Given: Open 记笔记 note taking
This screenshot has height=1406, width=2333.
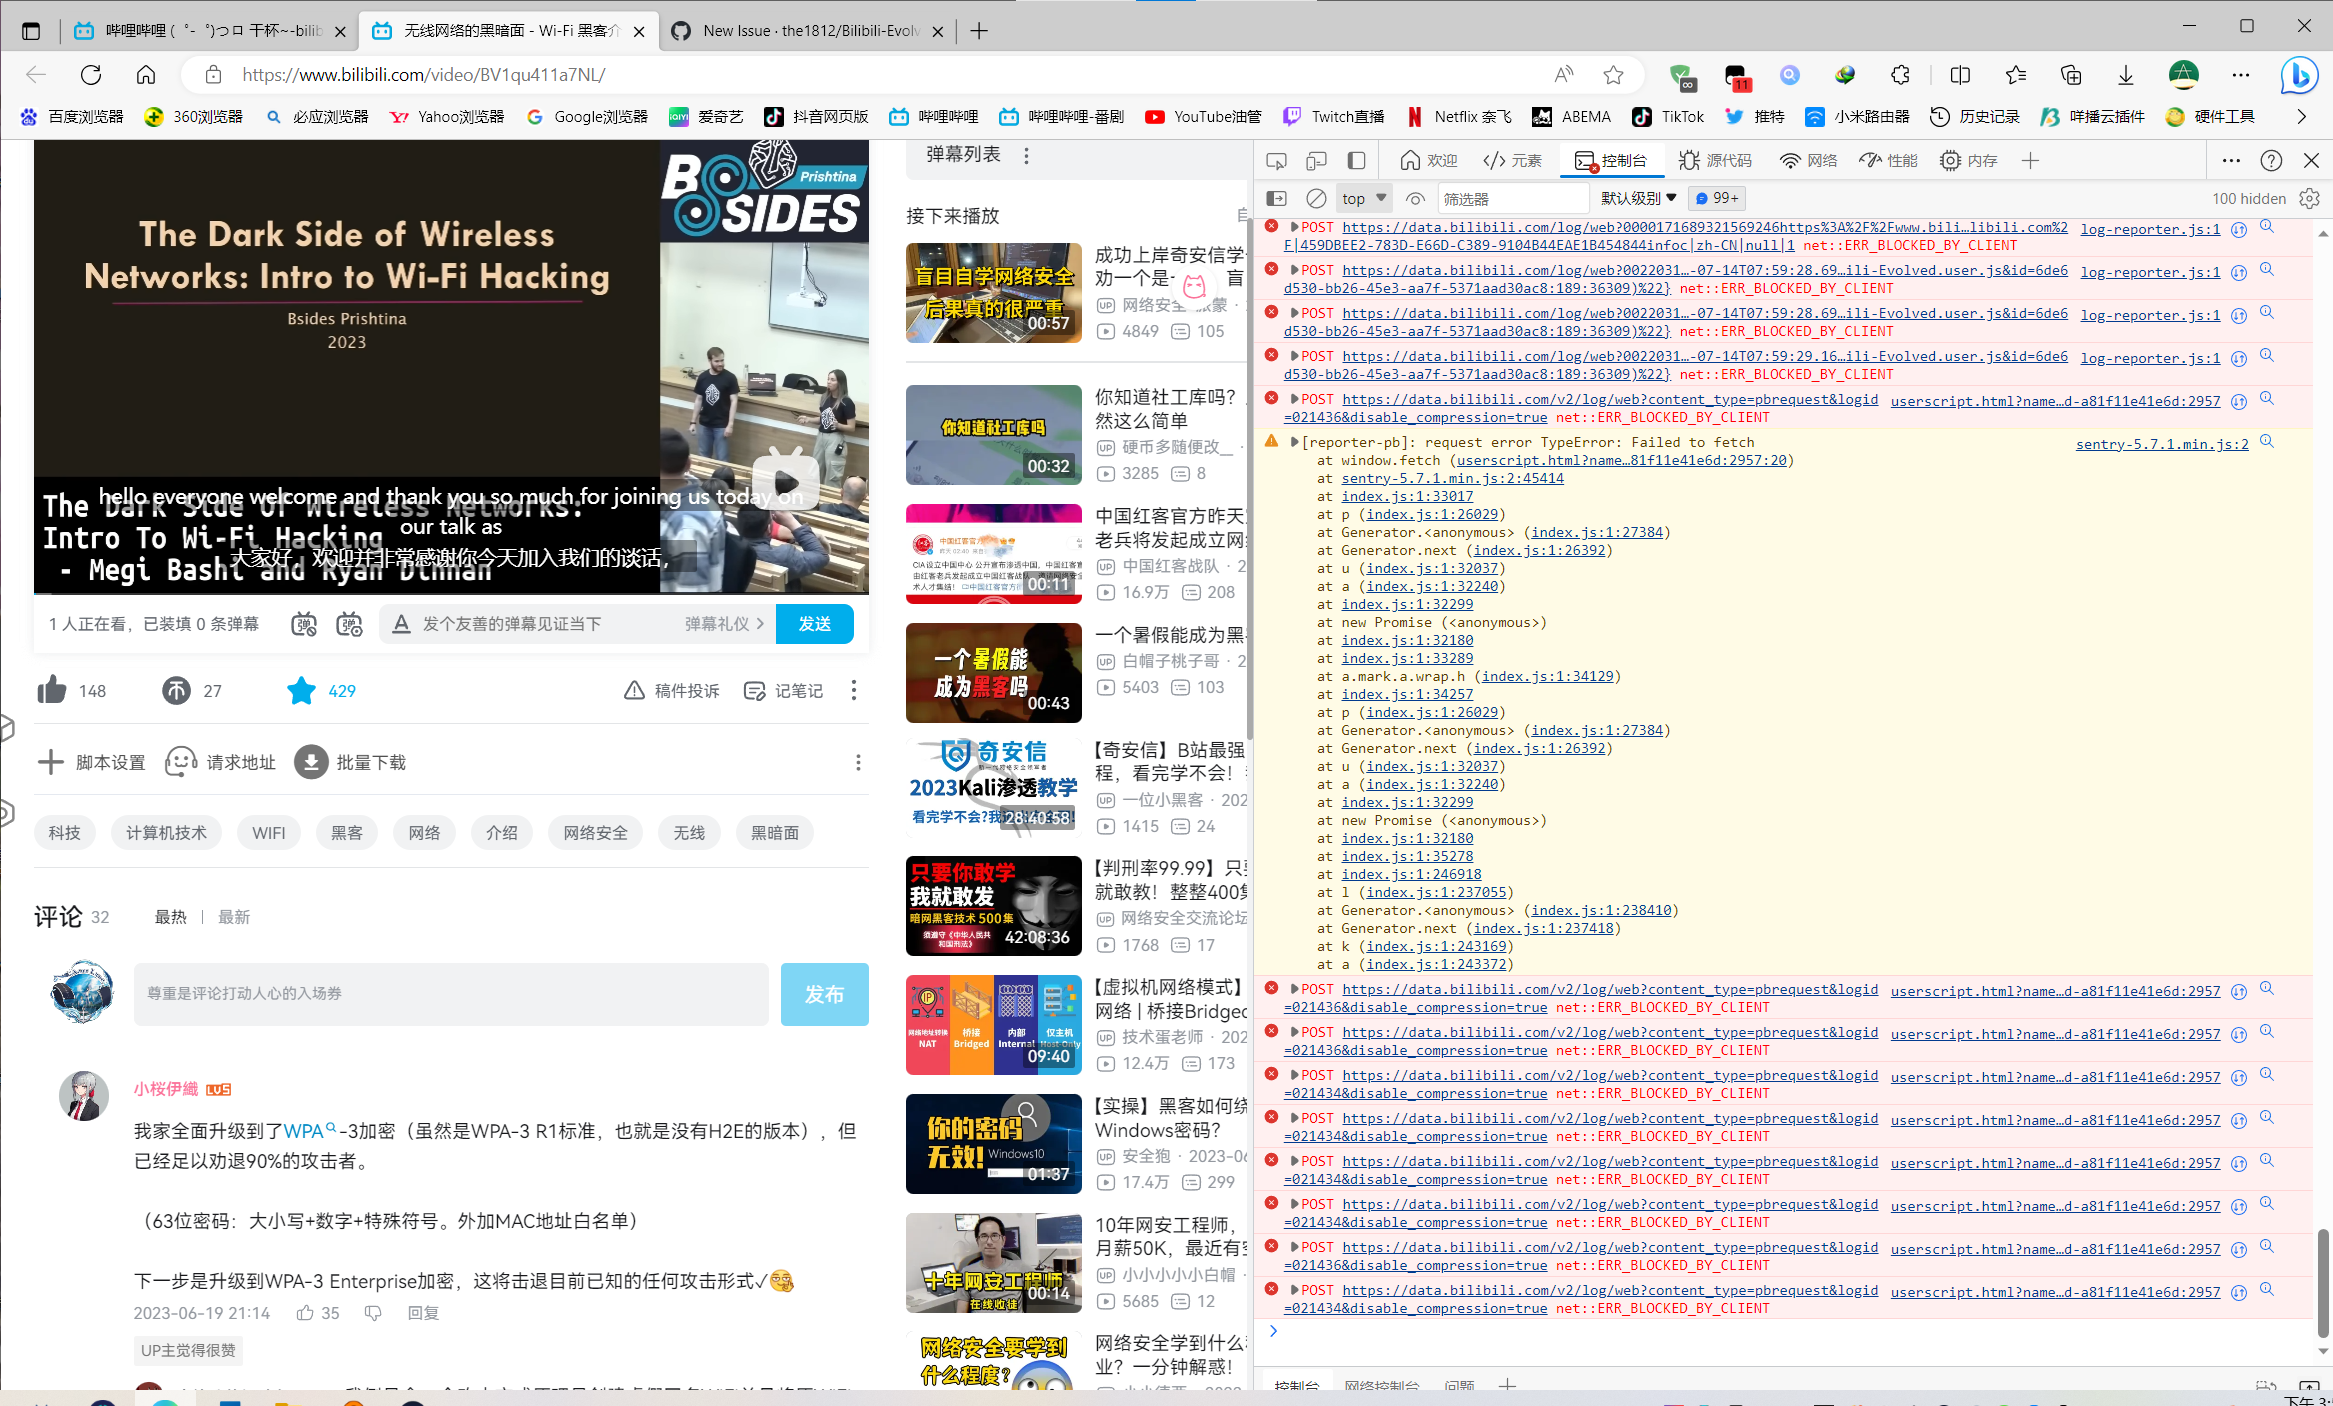Looking at the screenshot, I should point(783,690).
